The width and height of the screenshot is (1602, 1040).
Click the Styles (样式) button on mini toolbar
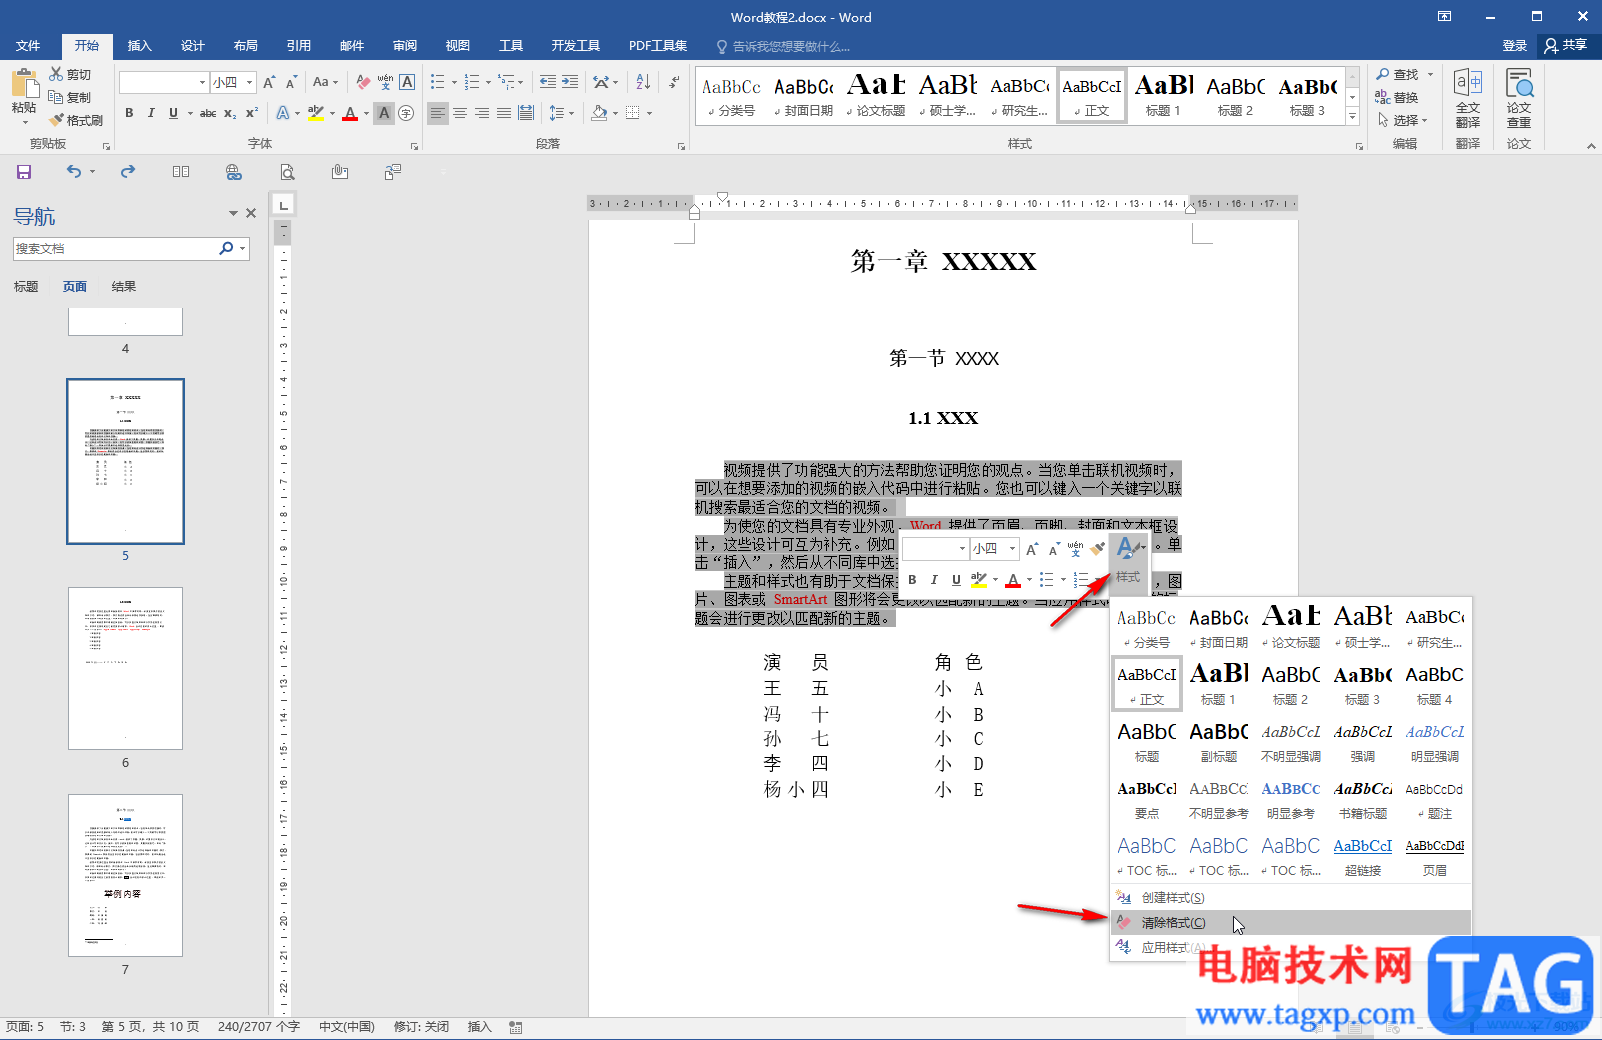1129,561
